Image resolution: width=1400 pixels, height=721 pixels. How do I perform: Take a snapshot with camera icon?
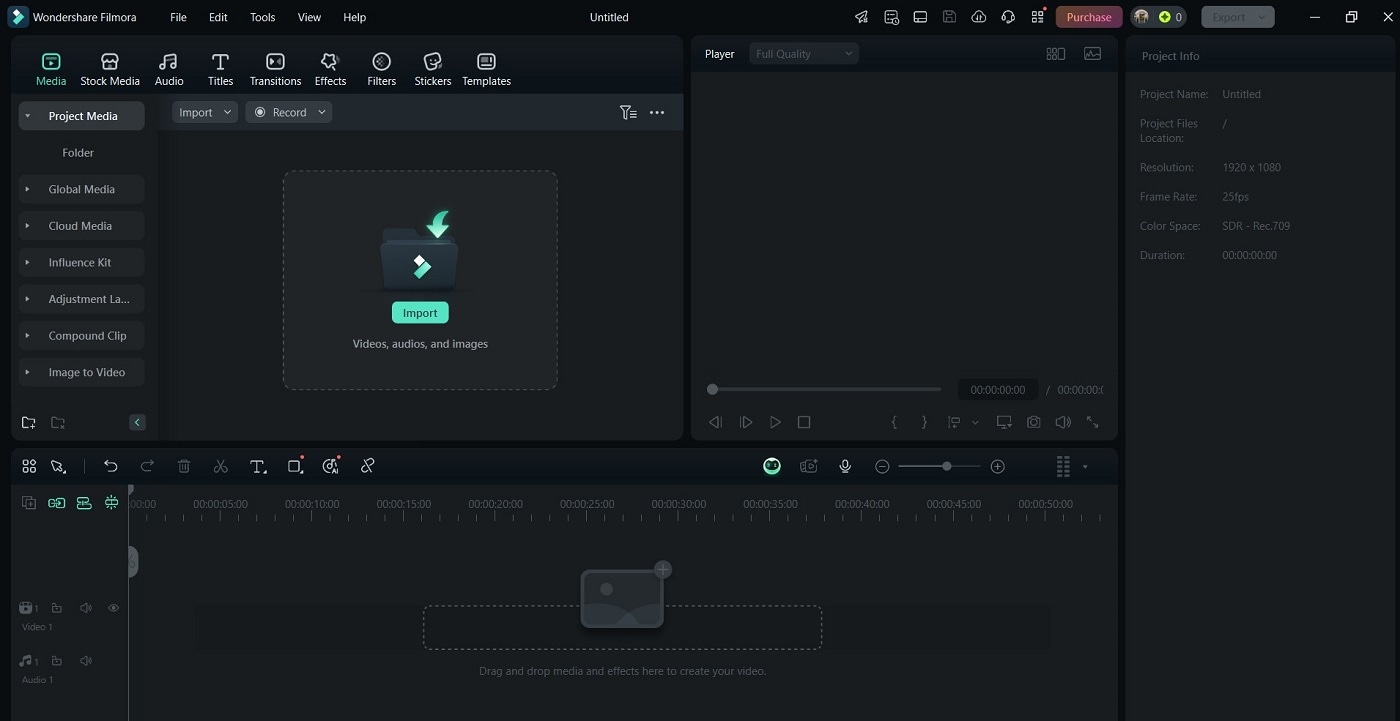click(1033, 422)
